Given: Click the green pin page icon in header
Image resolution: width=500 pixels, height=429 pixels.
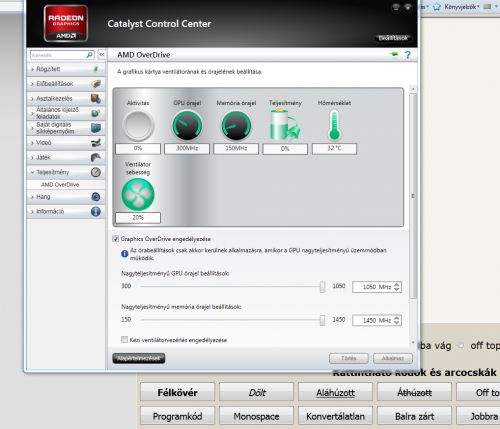Looking at the screenshot, I should (394, 54).
